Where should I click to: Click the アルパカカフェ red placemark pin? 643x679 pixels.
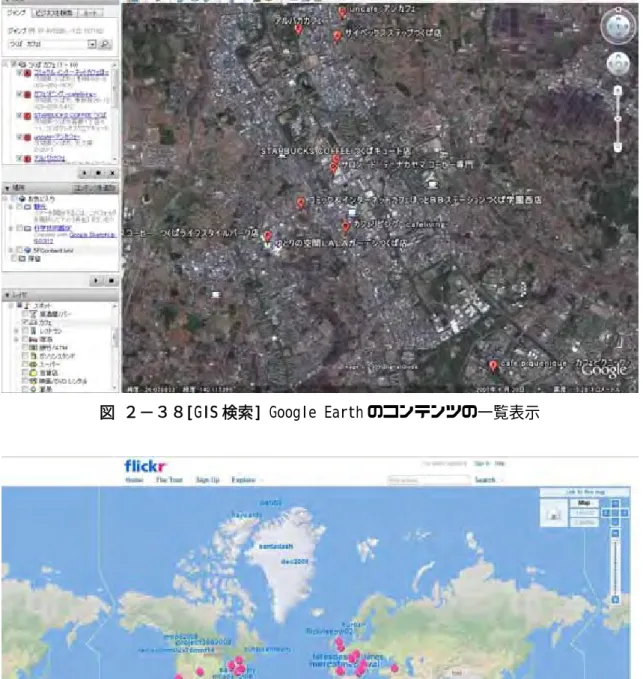(x=298, y=29)
